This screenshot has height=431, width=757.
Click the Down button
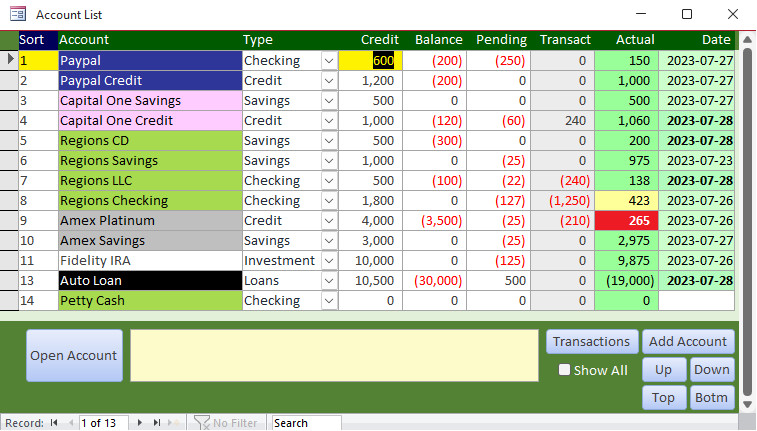tap(712, 370)
